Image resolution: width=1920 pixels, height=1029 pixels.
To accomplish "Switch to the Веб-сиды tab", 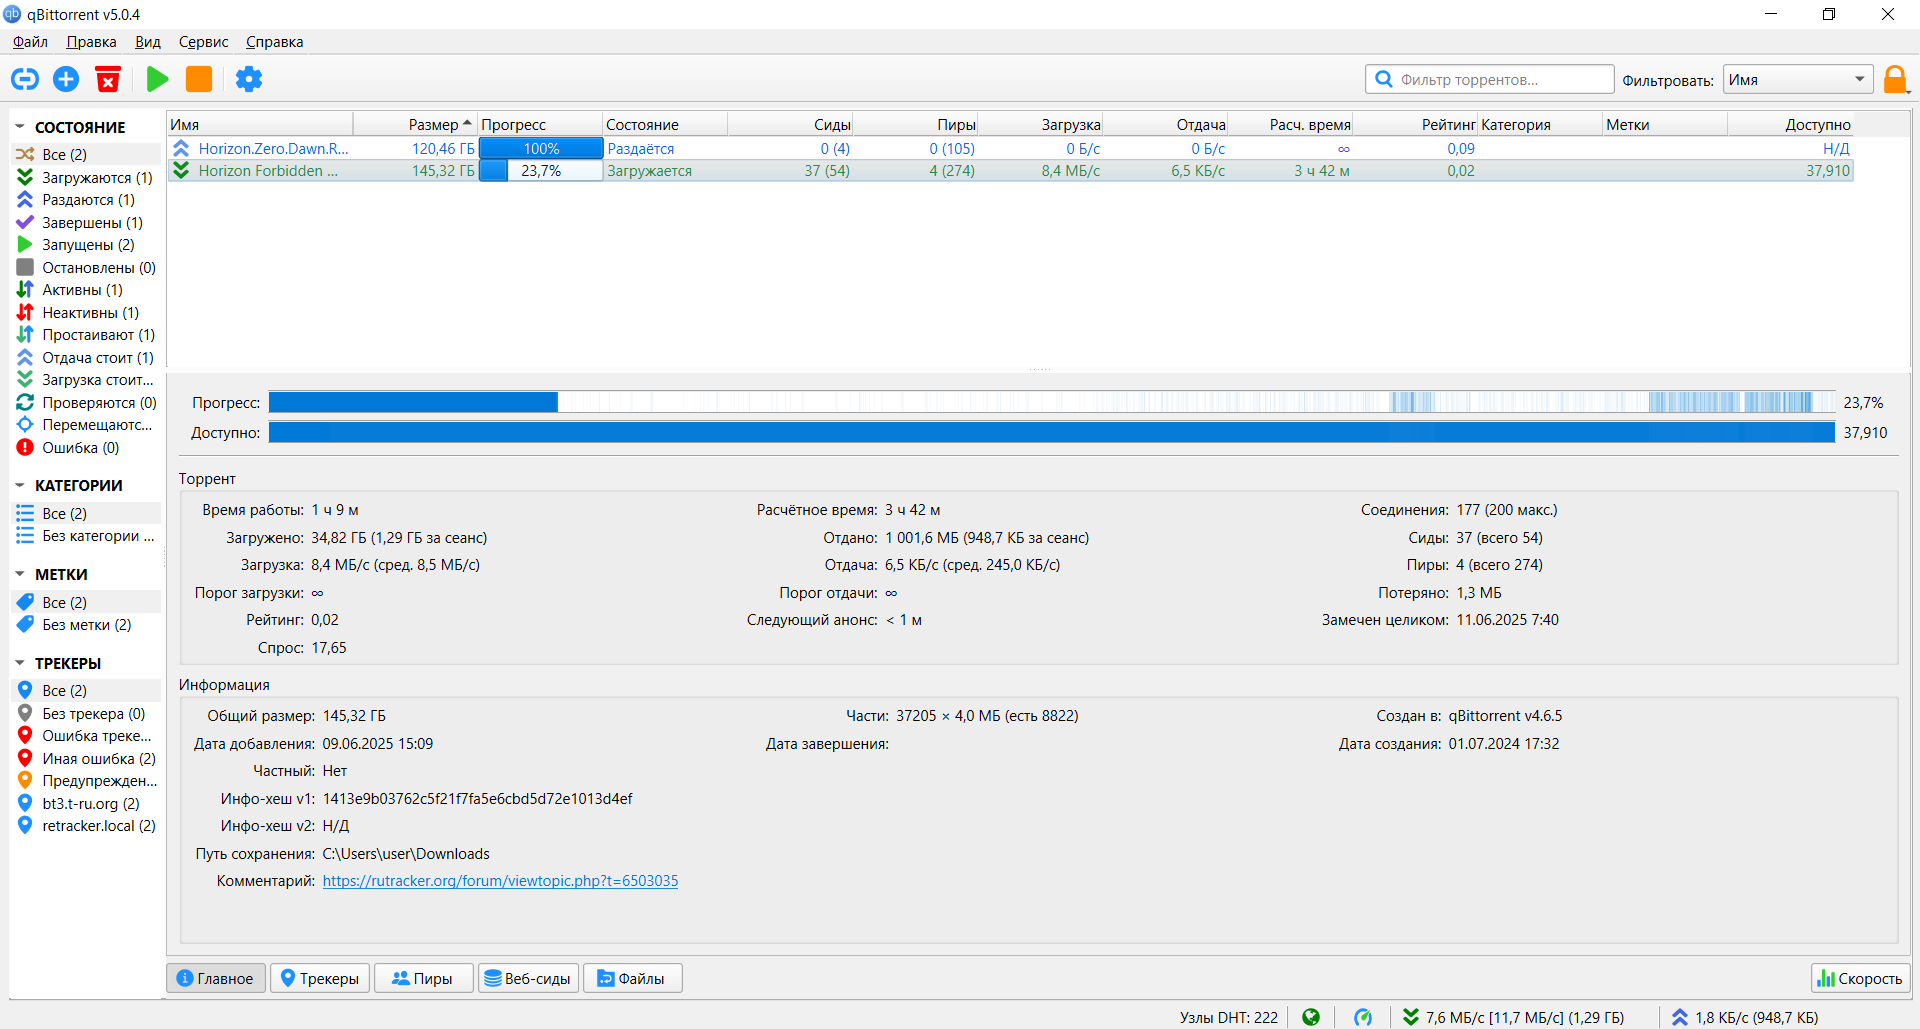I will [x=528, y=978].
